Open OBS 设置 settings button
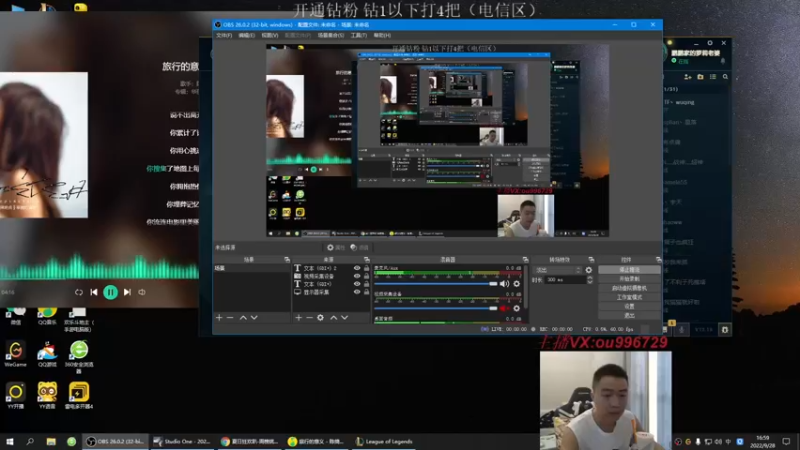Screen dimensions: 800x450 coord(629,306)
